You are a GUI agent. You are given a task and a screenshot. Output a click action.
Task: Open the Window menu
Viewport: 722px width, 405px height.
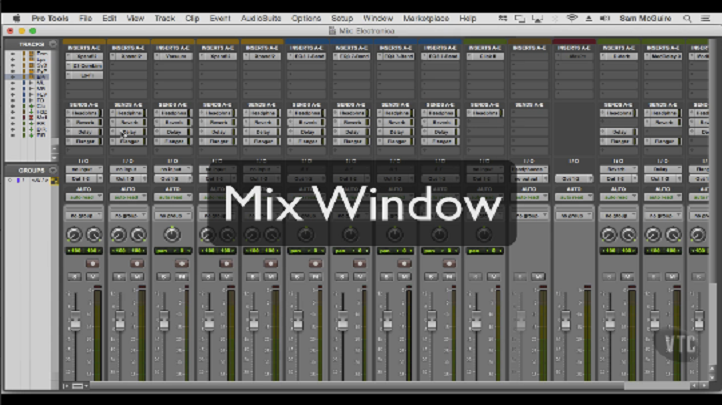pyautogui.click(x=378, y=18)
